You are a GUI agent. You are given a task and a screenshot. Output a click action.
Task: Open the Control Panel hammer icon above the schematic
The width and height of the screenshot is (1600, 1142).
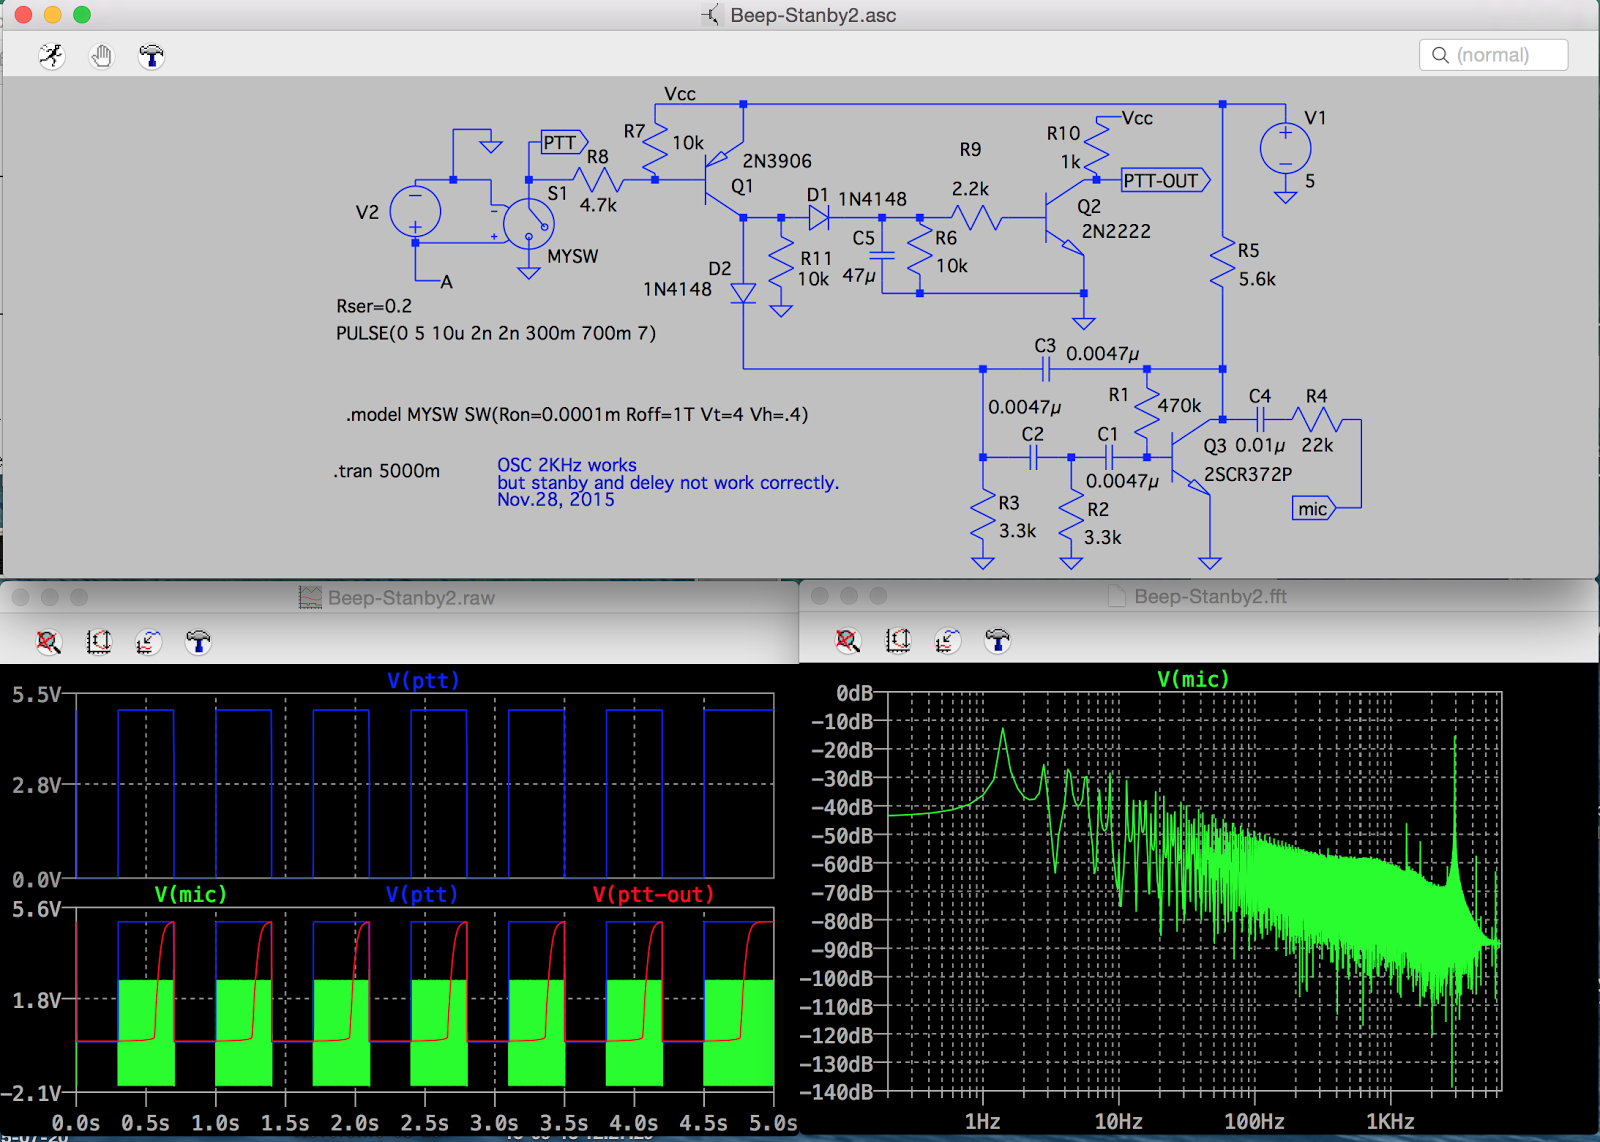point(152,56)
